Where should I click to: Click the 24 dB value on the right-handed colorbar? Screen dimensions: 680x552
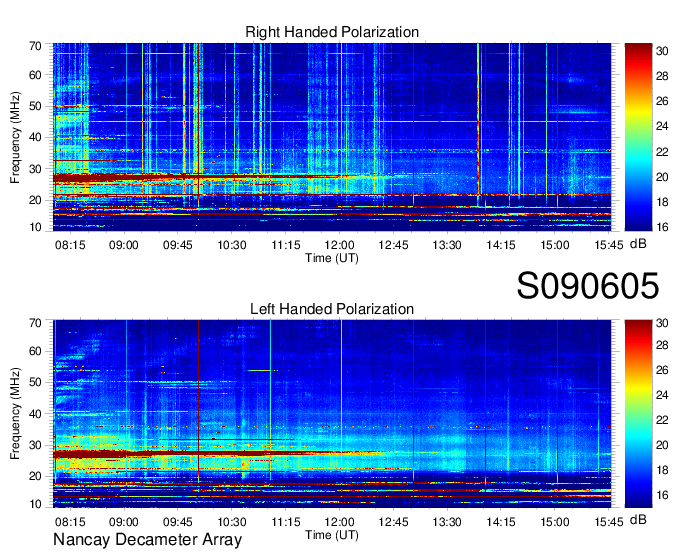pyautogui.click(x=662, y=127)
